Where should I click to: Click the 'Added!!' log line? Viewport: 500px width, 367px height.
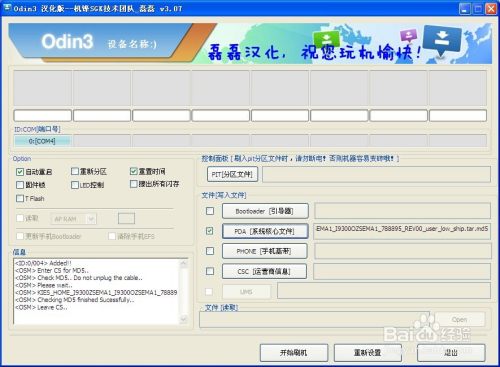click(x=43, y=263)
